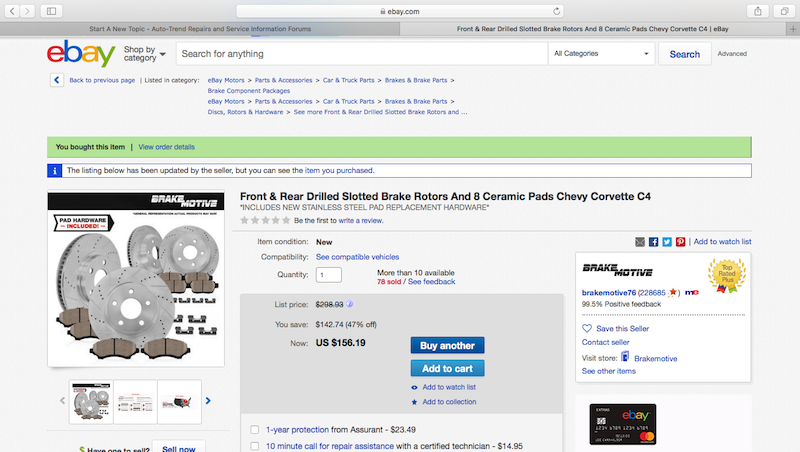Reload the page with refresh icon
Screen dimensions: 800x452
point(556,11)
